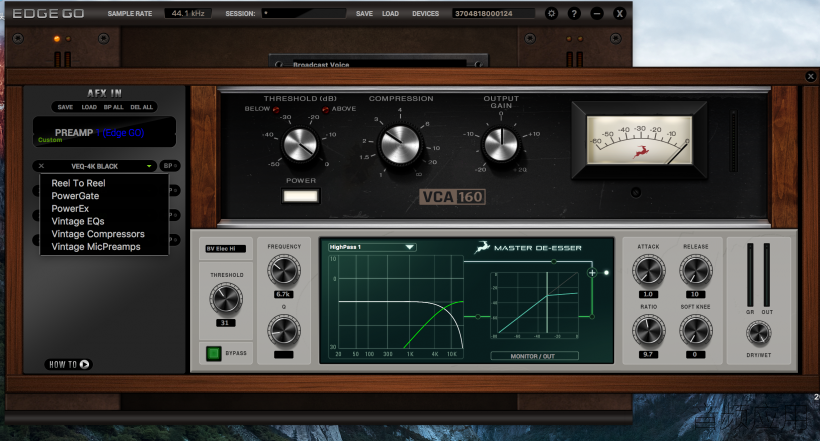Click the VCA 160 THRESHOLD knob

[x=300, y=144]
